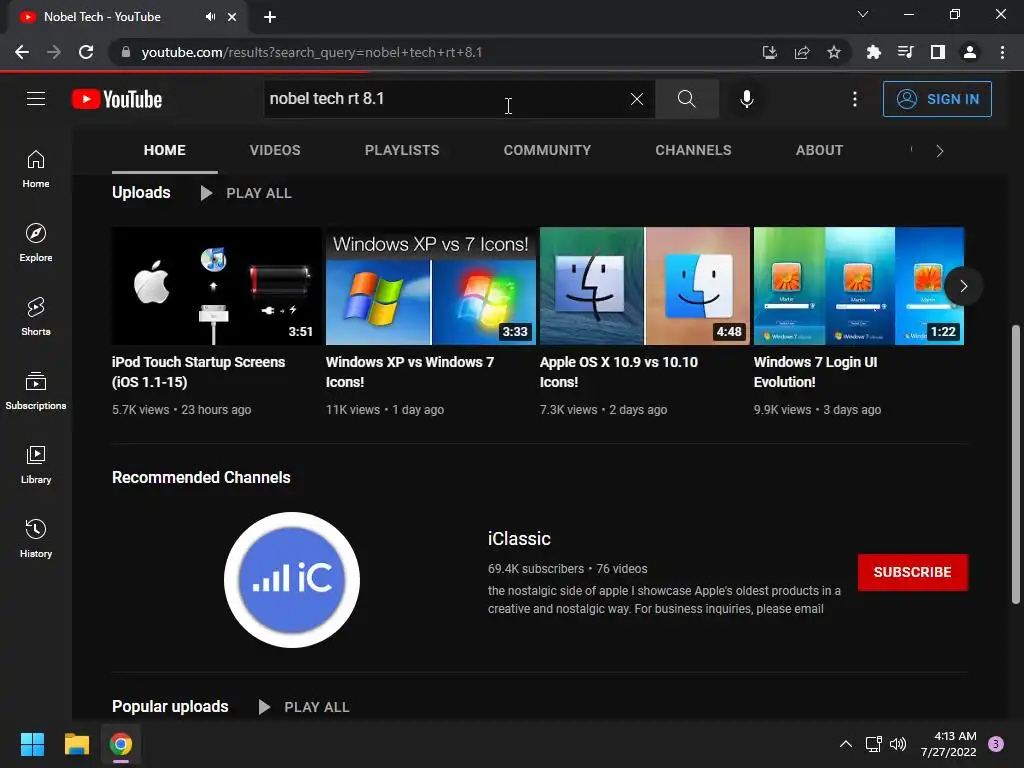Click title Windows XP vs Windows 7 Icons!
The image size is (1024, 768).
pyautogui.click(x=410, y=372)
